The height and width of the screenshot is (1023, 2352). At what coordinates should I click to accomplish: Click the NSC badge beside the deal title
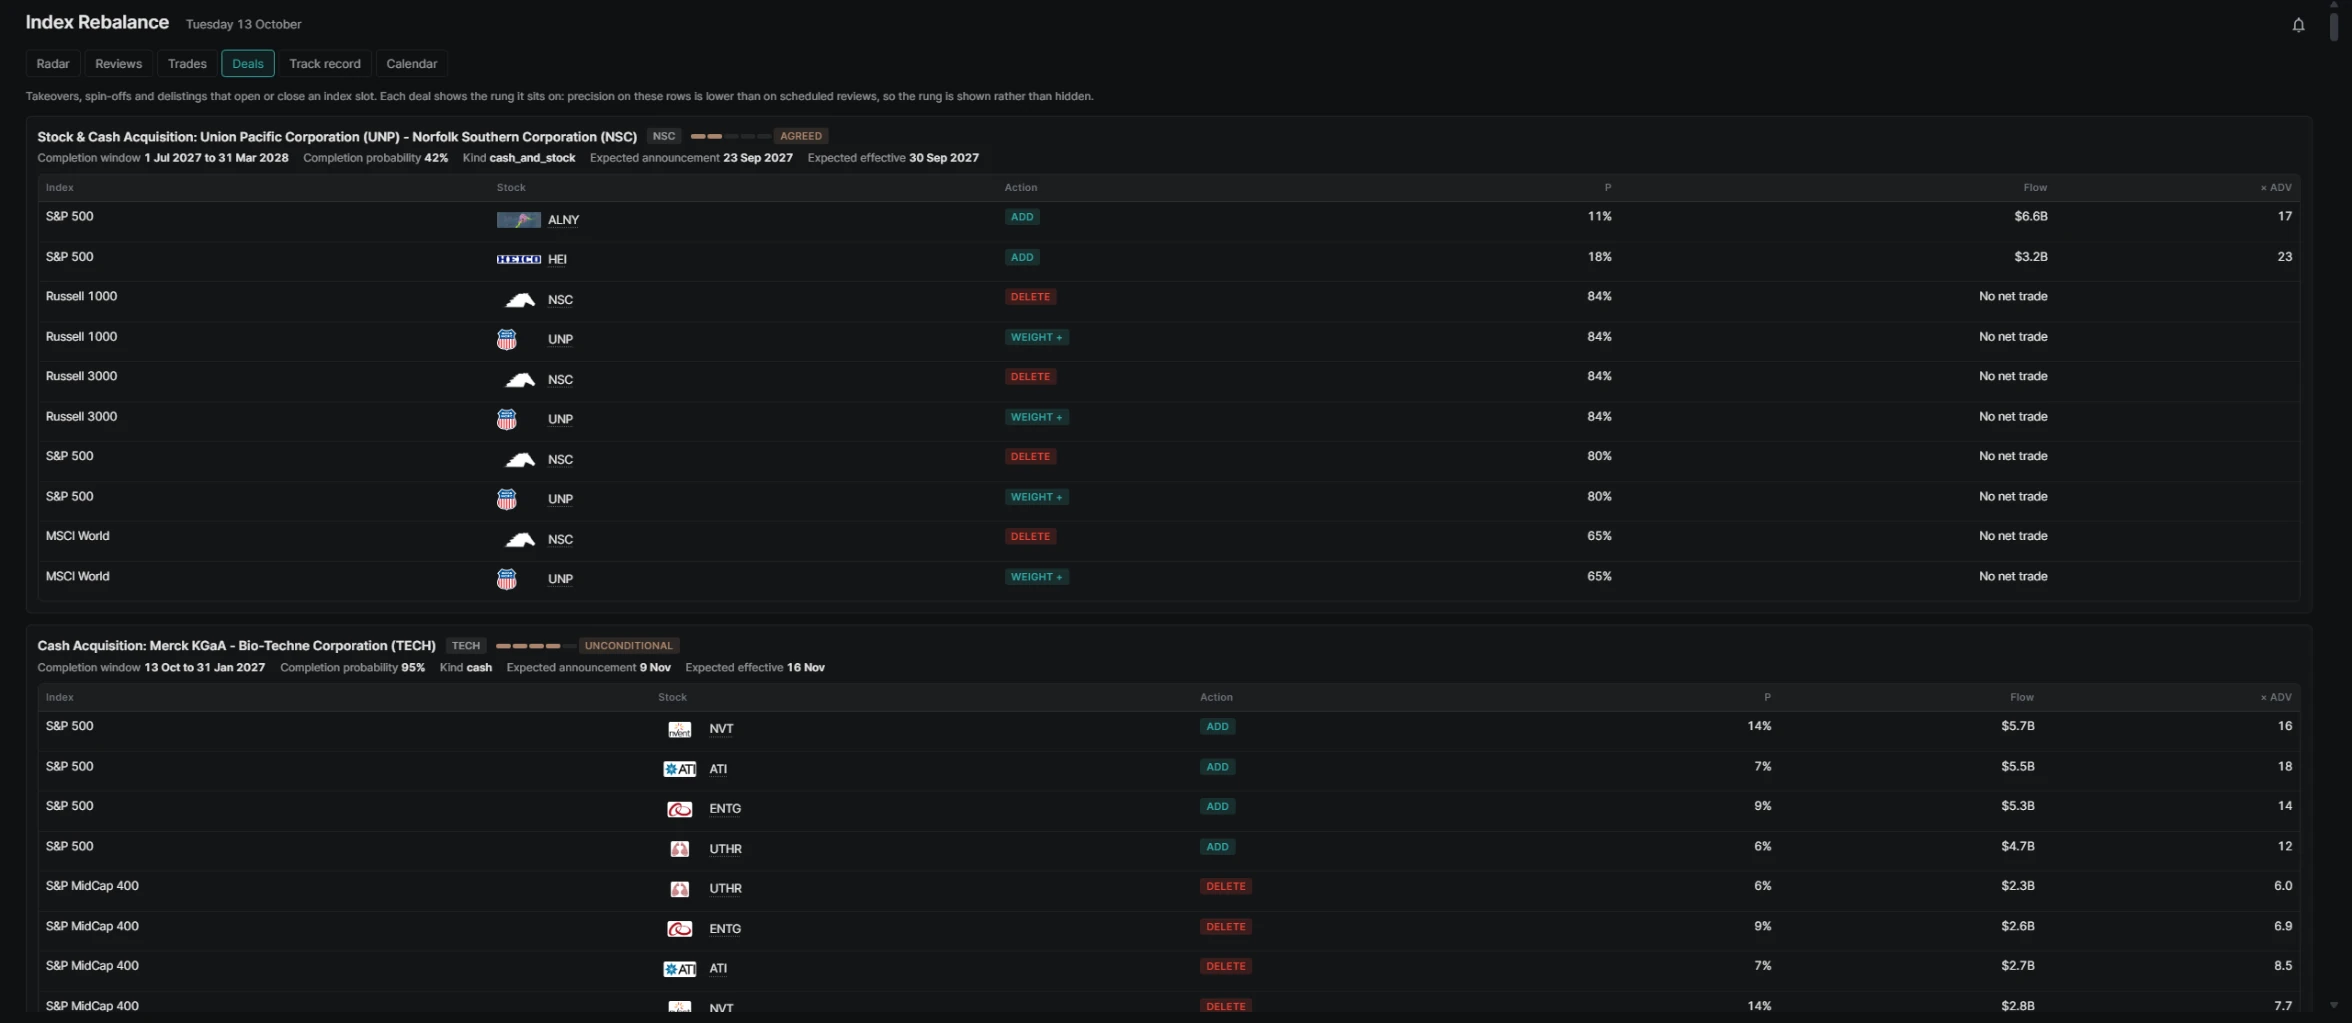pyautogui.click(x=664, y=136)
